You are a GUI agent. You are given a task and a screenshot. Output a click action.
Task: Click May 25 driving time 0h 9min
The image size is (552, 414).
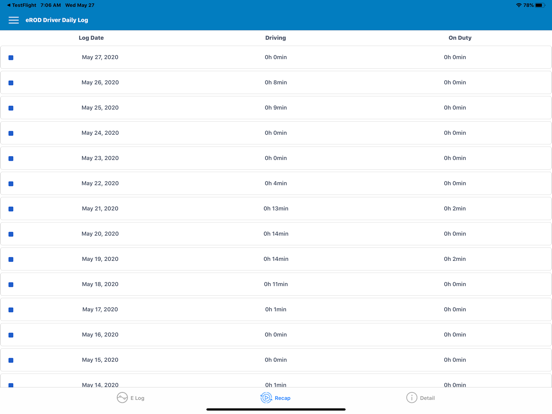click(276, 107)
